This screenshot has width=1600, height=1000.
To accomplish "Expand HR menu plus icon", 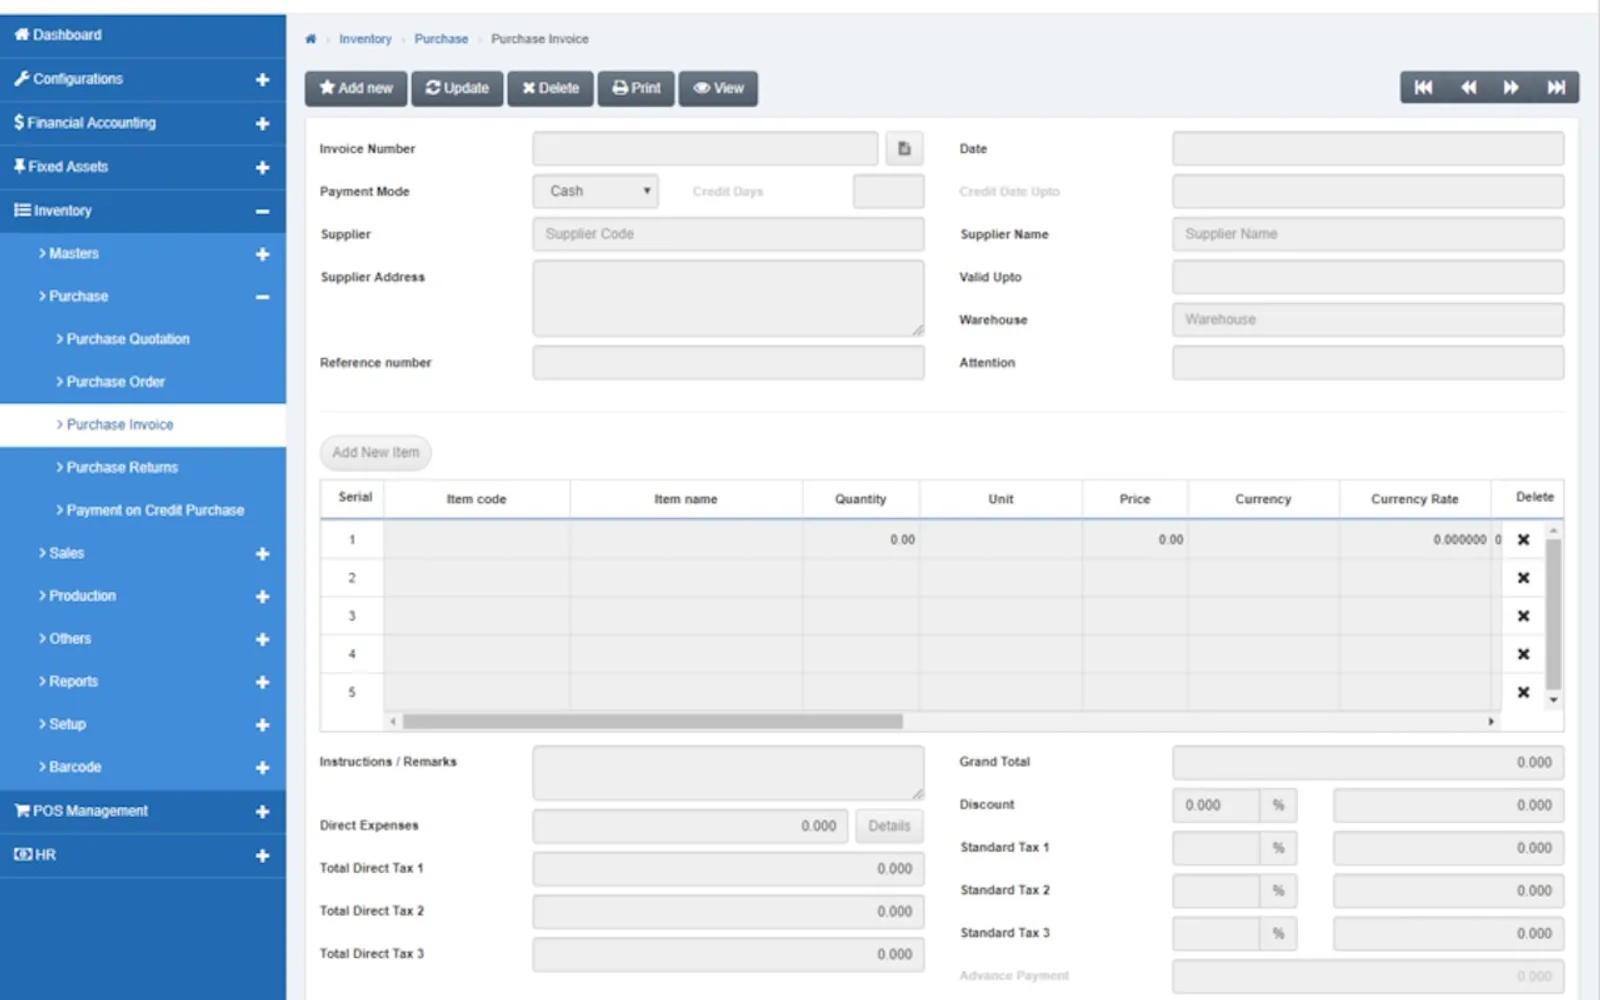I will (262, 855).
